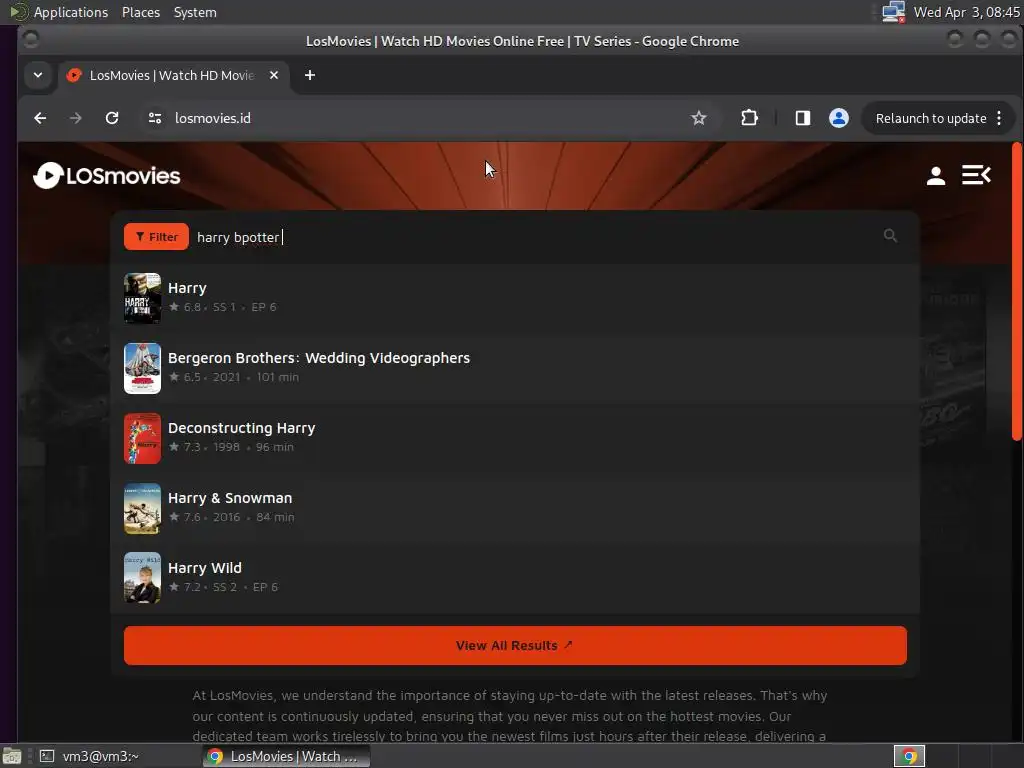The image size is (1024, 768).
Task: Open the user account icon on LosMovies
Action: [x=936, y=176]
